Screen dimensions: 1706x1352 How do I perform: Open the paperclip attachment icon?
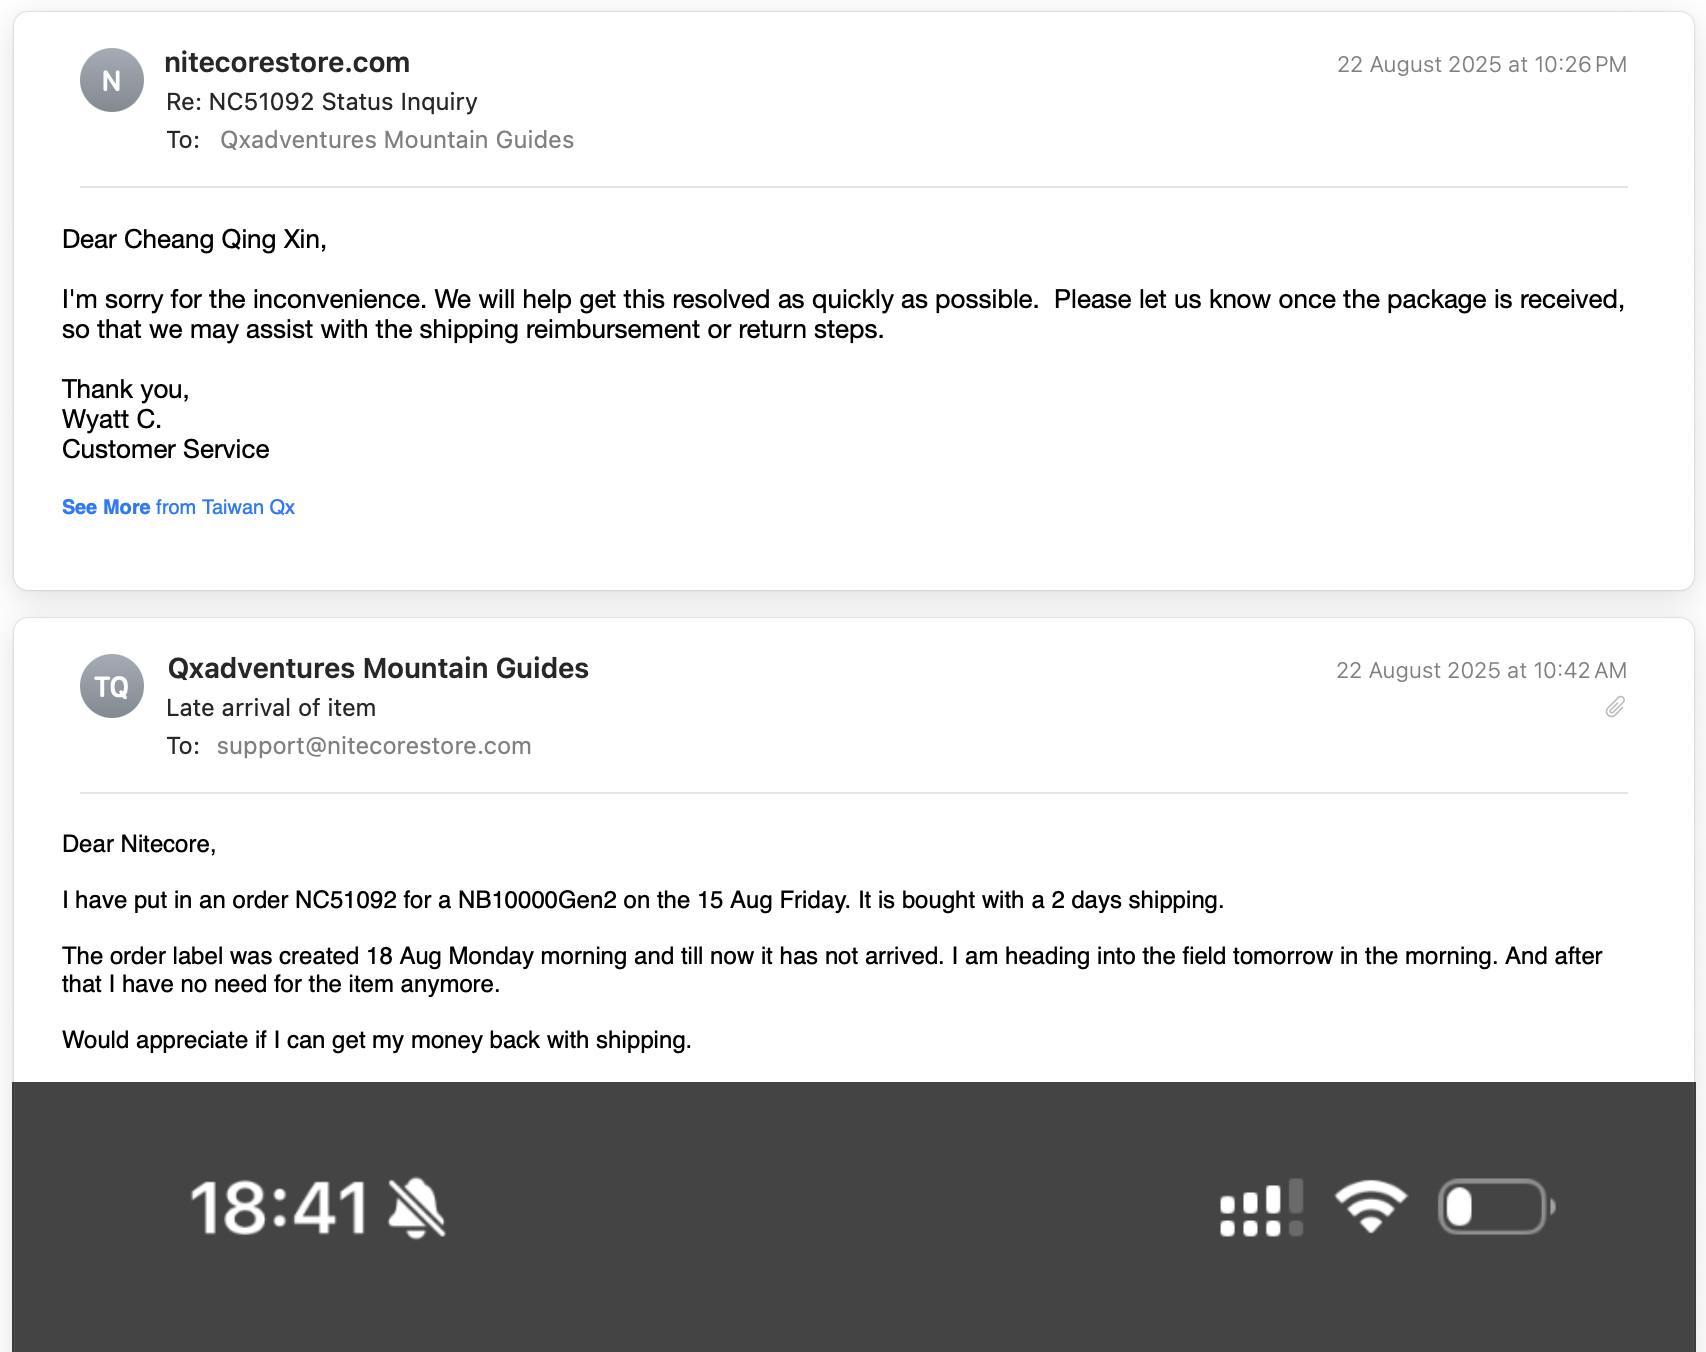pos(1615,708)
